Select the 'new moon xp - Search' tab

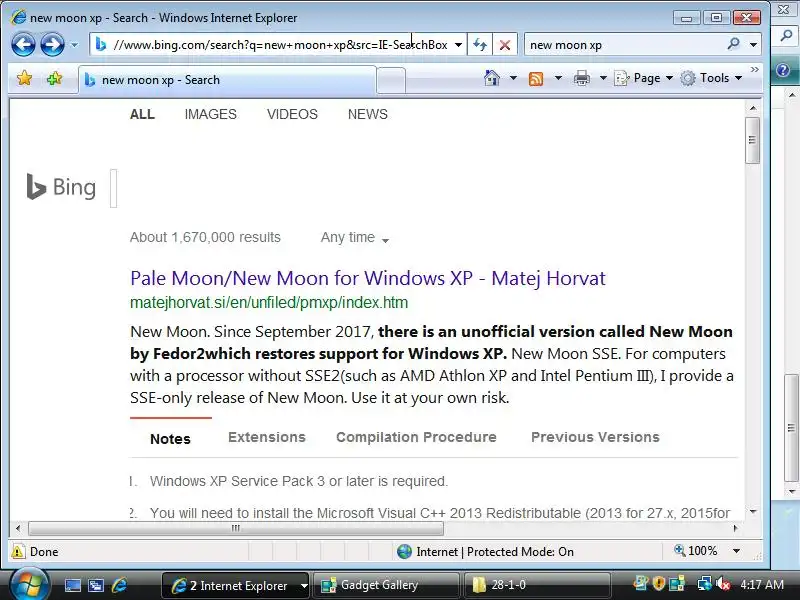click(228, 80)
